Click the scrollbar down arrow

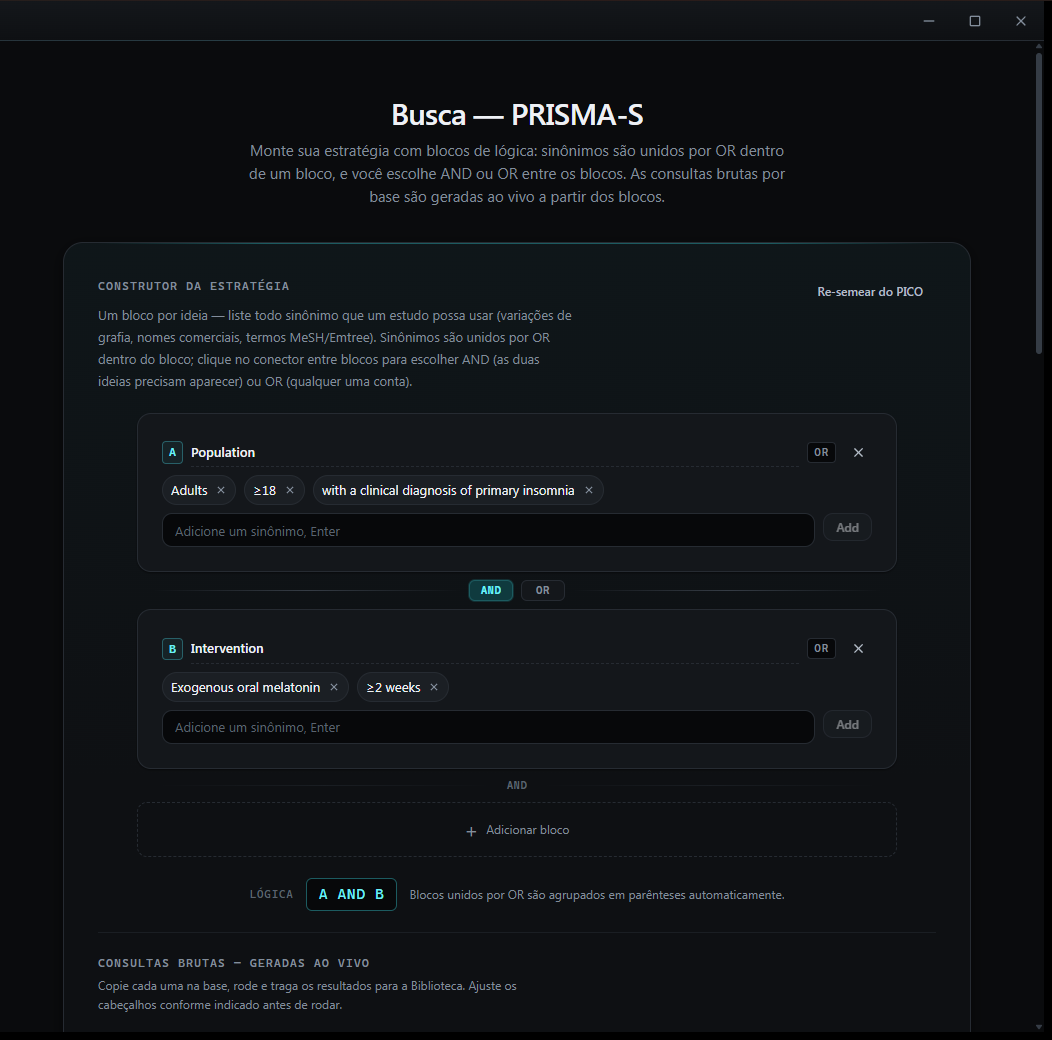pos(1039,1028)
